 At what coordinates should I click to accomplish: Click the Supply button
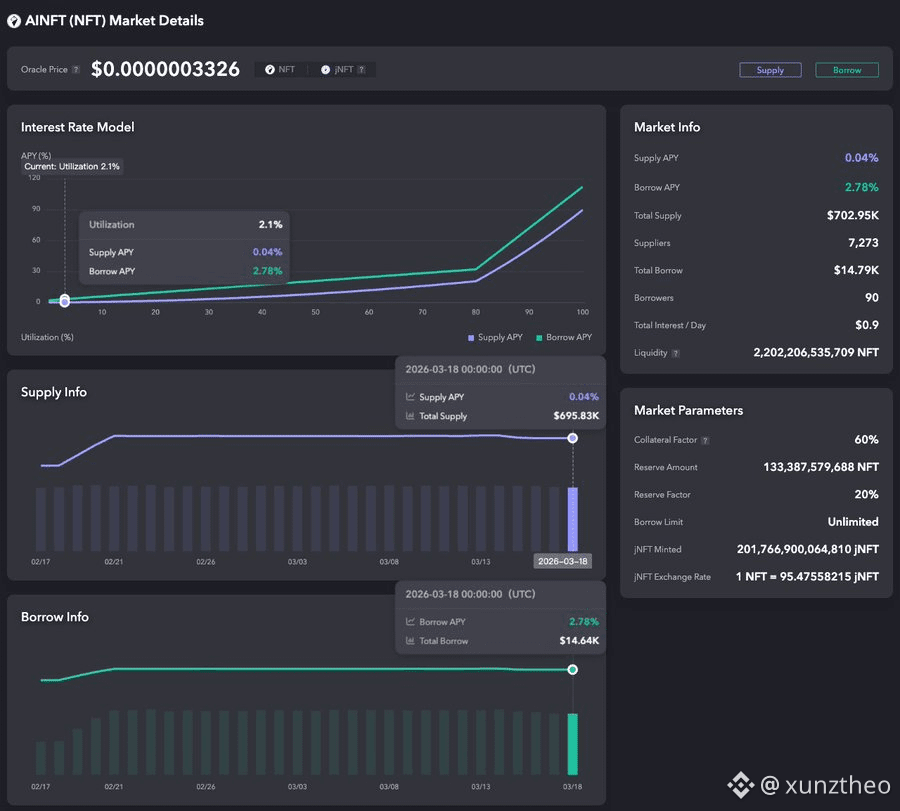click(770, 70)
